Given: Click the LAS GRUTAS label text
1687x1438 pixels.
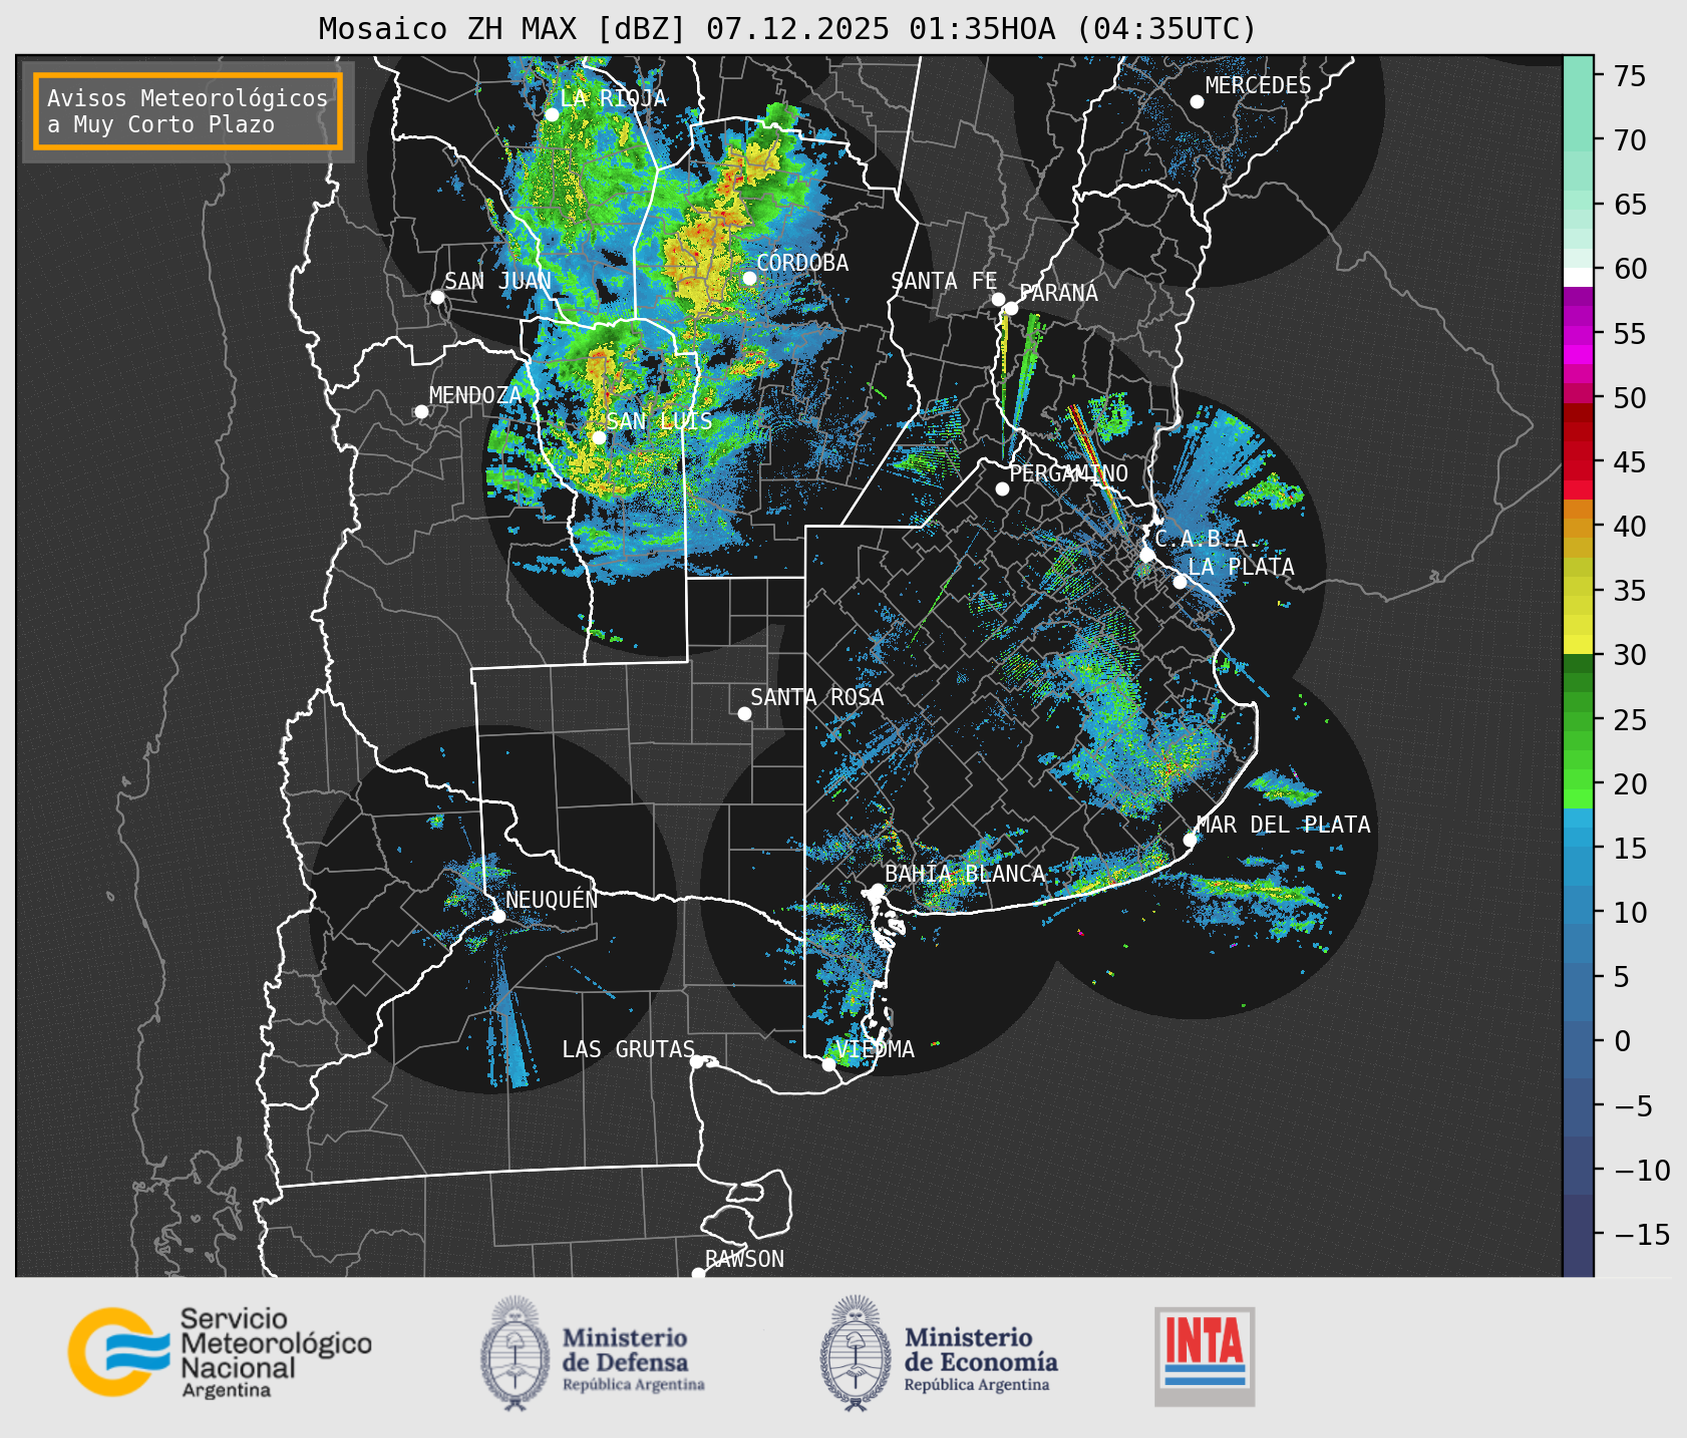Looking at the screenshot, I should point(628,1049).
